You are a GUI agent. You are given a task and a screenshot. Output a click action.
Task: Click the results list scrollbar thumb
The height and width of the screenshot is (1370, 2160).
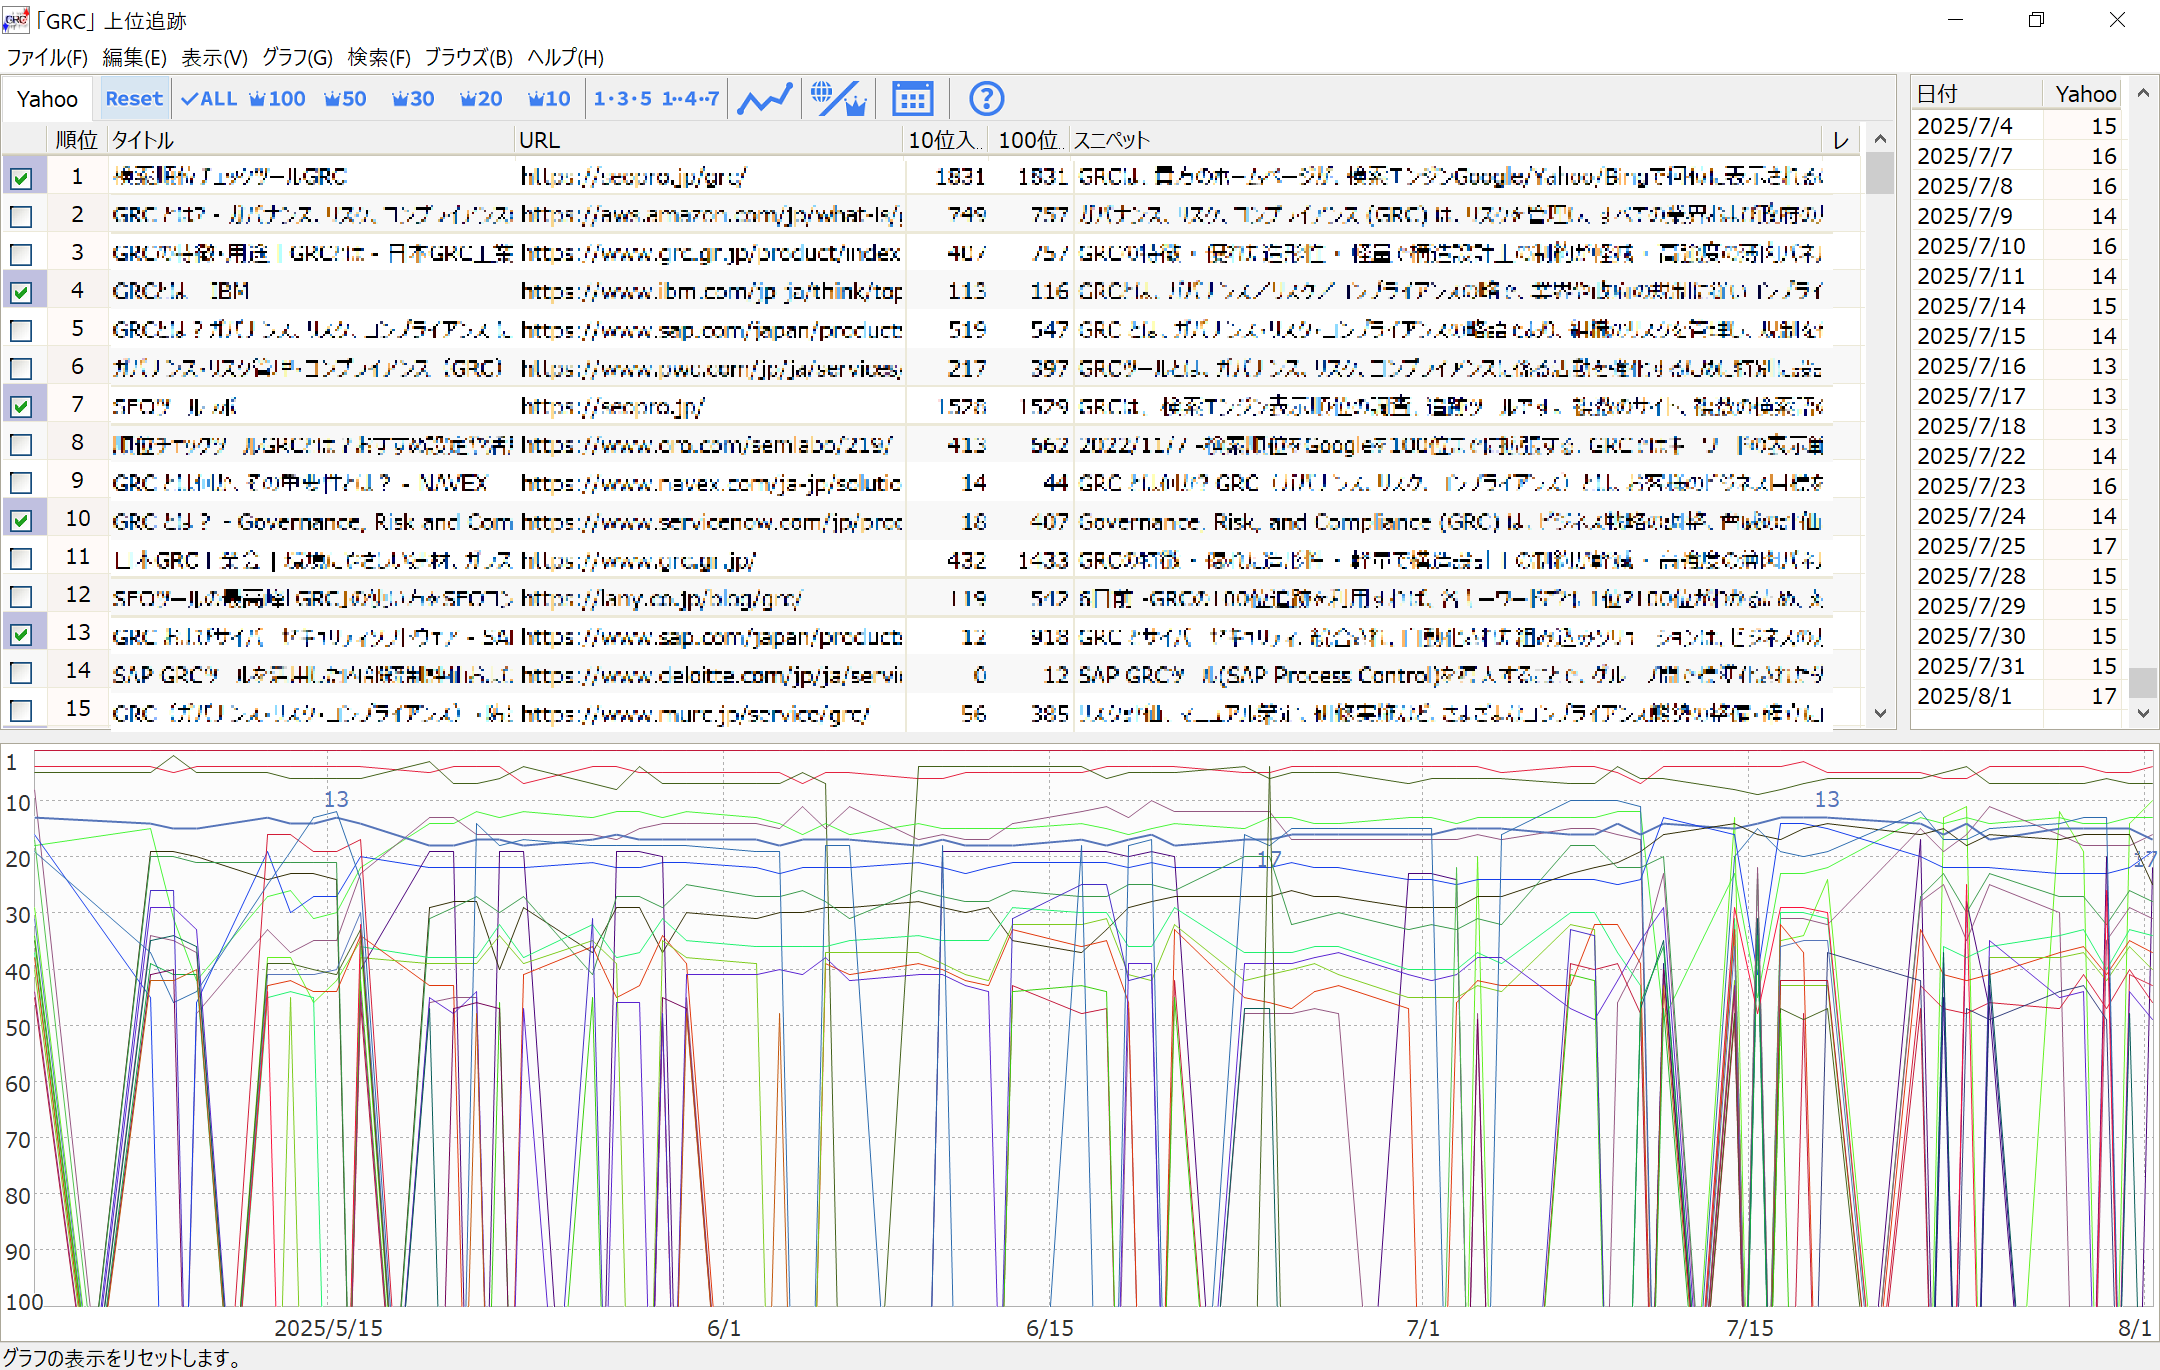[x=1880, y=173]
